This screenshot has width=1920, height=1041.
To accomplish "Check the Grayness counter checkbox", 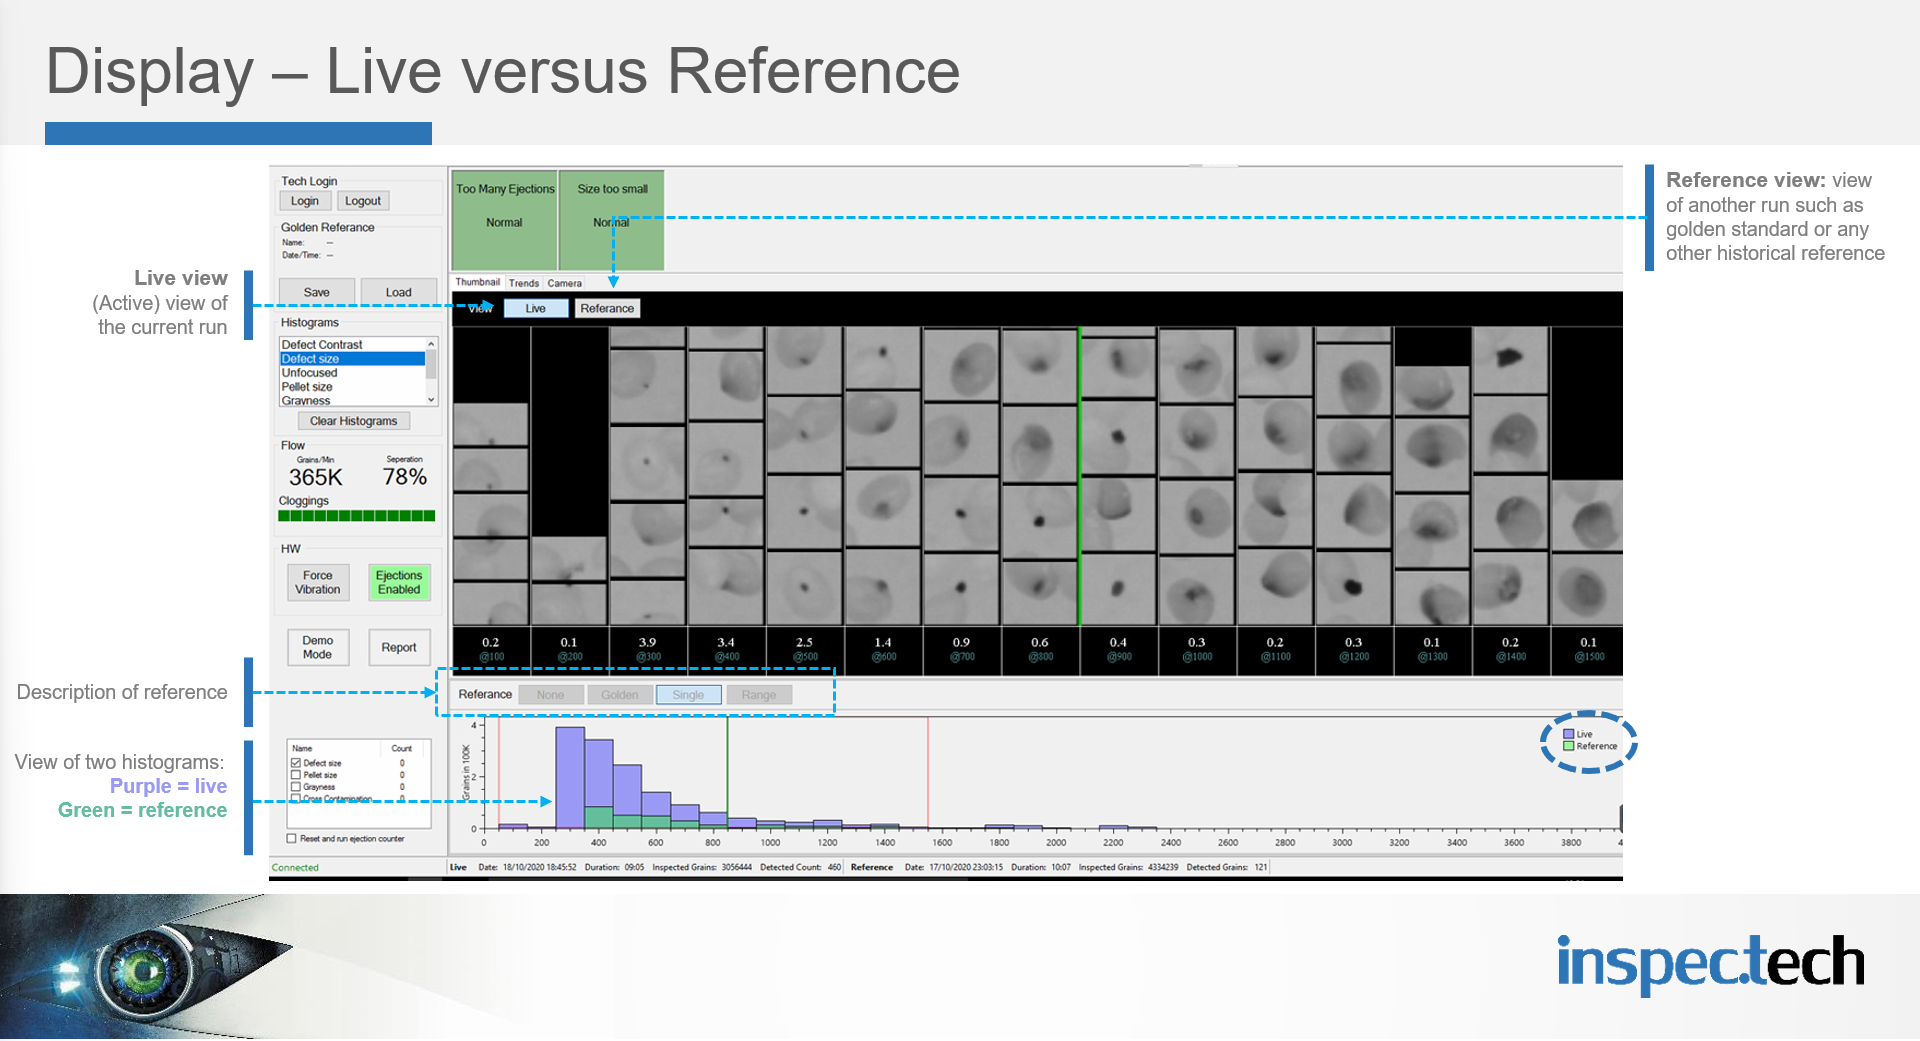I will (296, 787).
